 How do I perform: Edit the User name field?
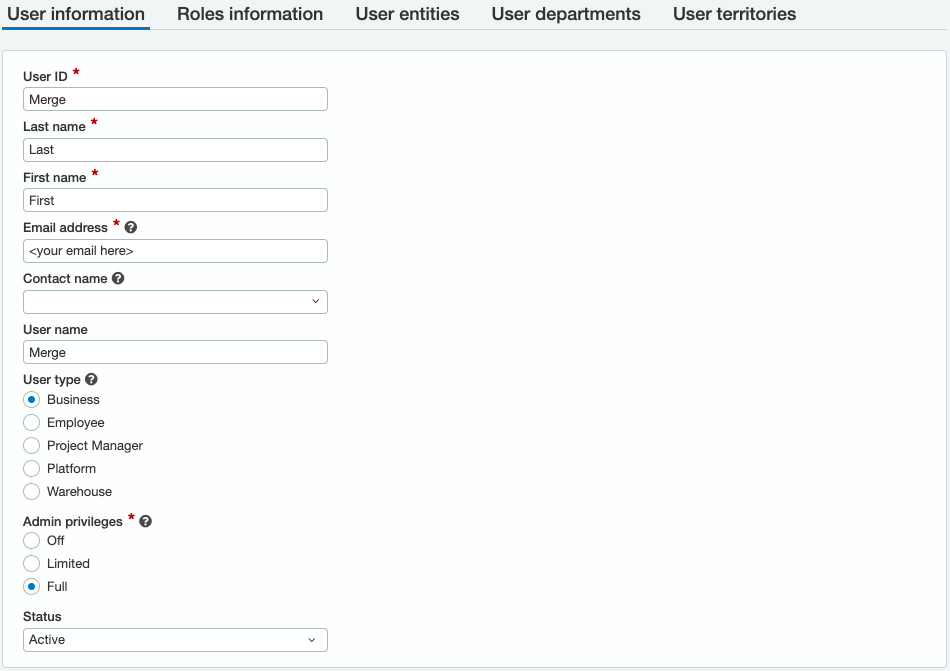(175, 352)
